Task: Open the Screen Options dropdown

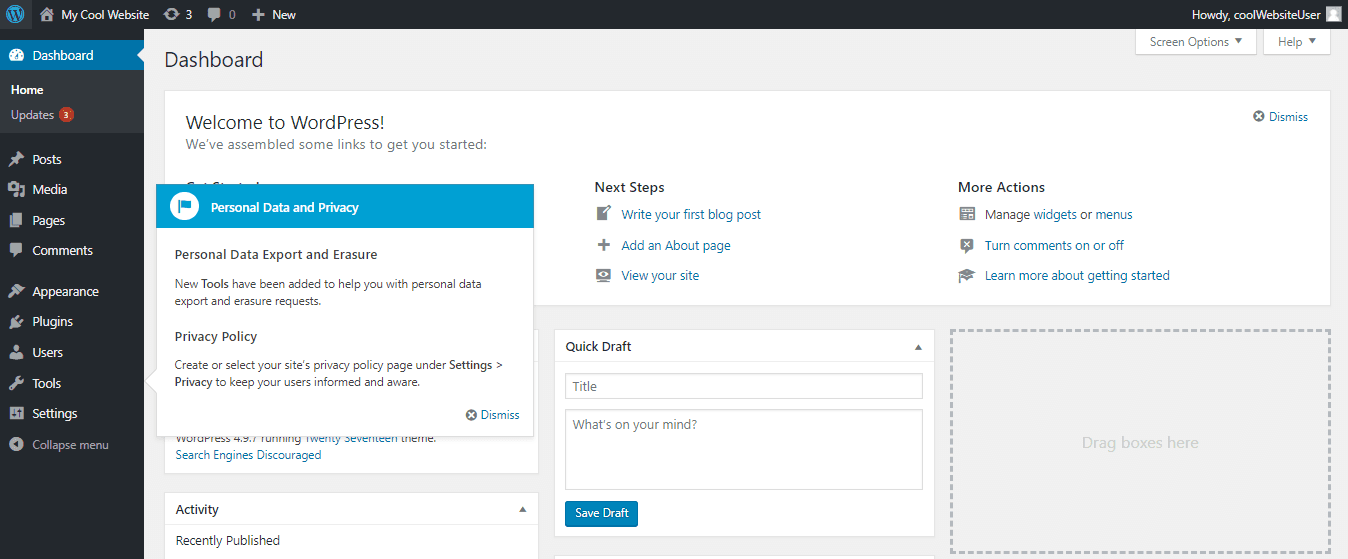Action: [1196, 42]
